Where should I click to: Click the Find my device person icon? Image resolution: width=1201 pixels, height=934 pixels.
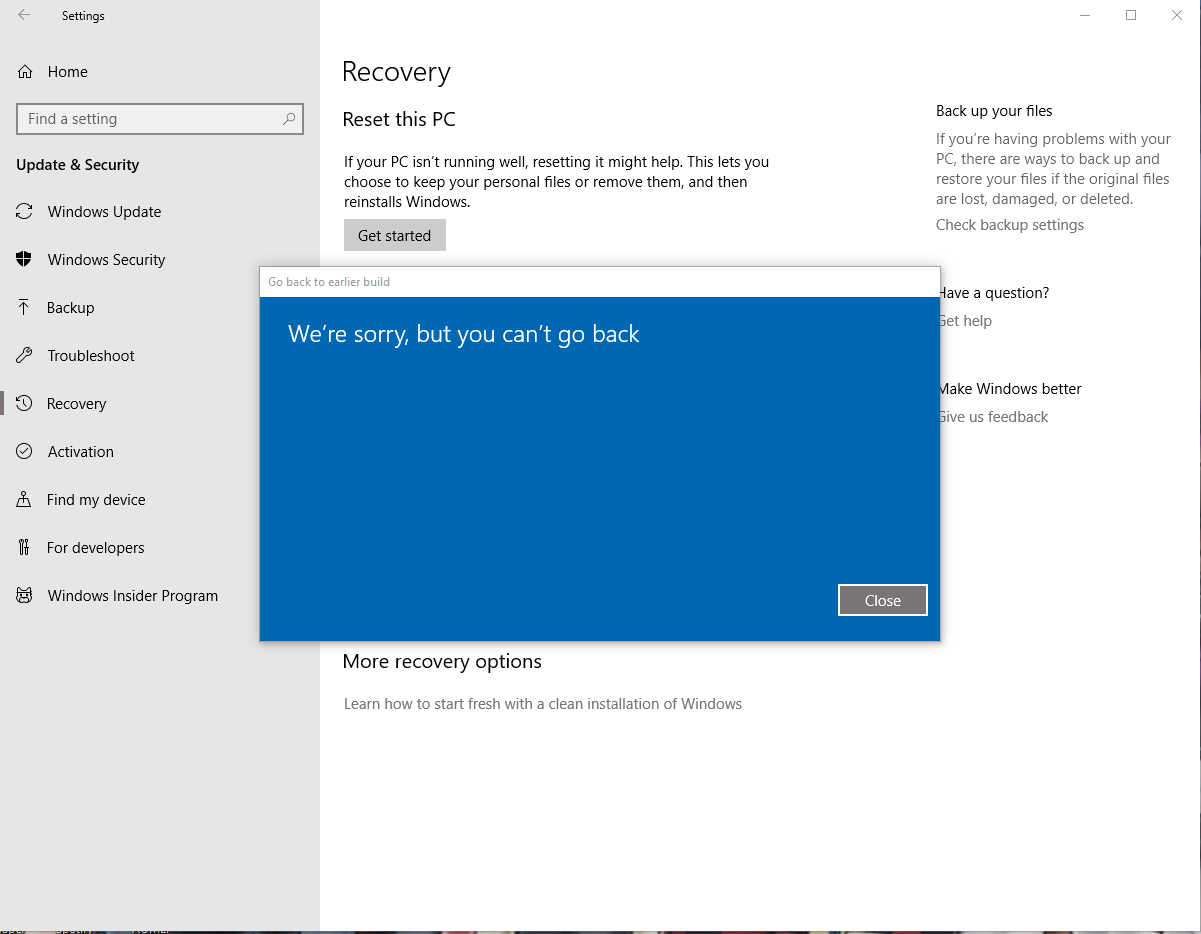point(24,499)
